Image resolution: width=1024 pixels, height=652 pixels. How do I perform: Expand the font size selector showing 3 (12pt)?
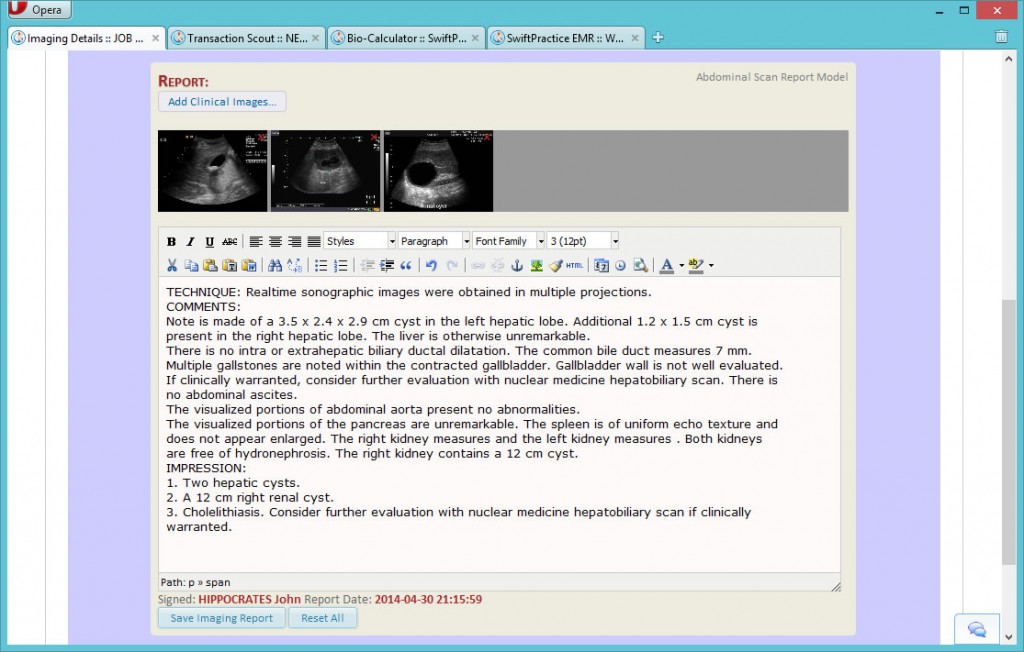(x=582, y=240)
